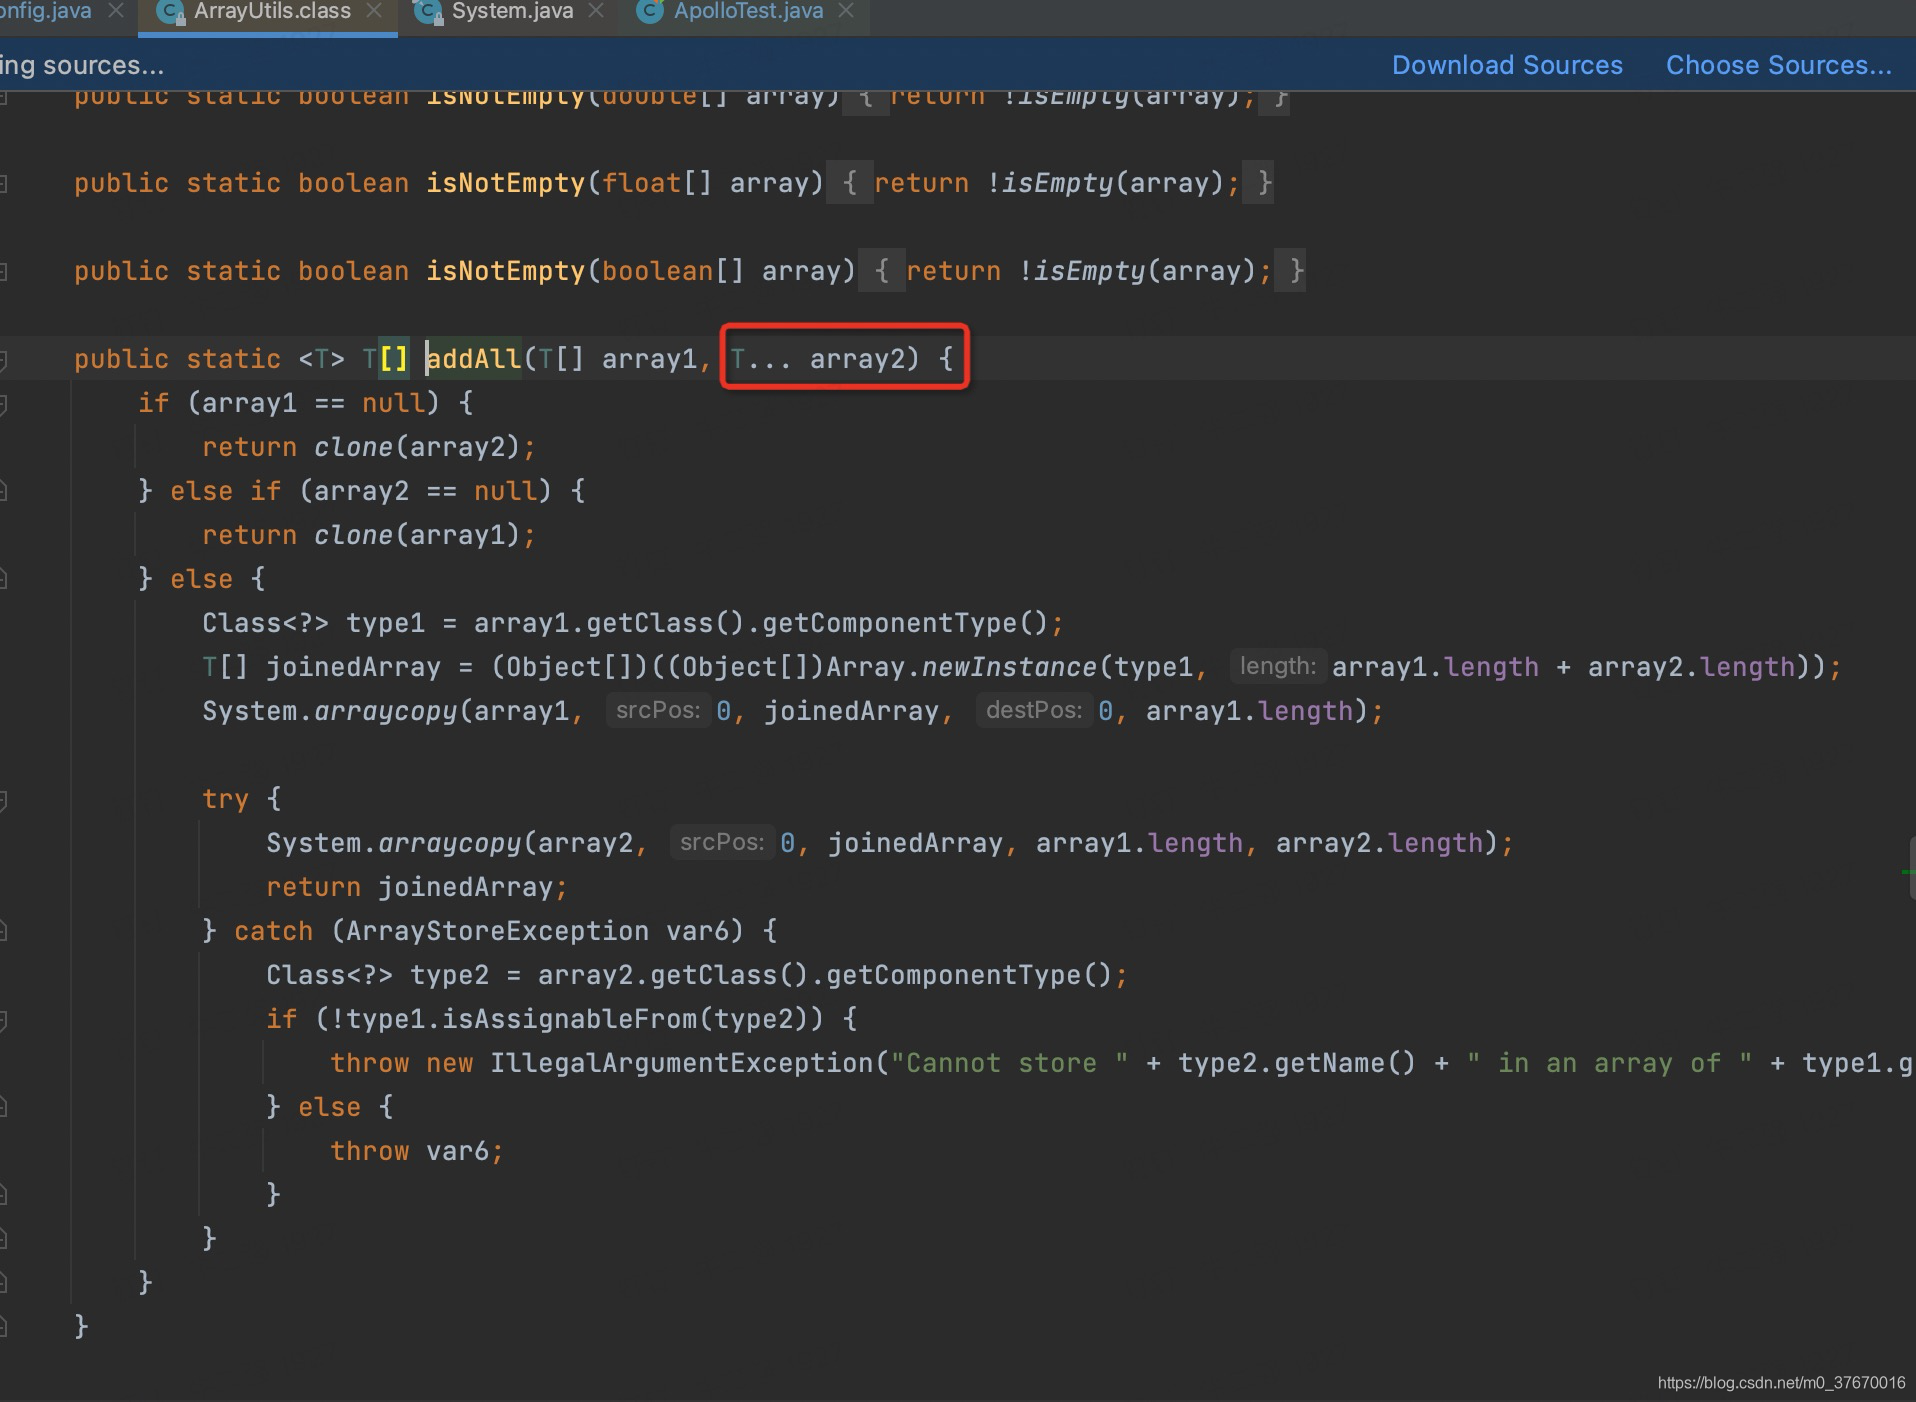Click Array.newInstance call in joinedArray line

[961, 667]
